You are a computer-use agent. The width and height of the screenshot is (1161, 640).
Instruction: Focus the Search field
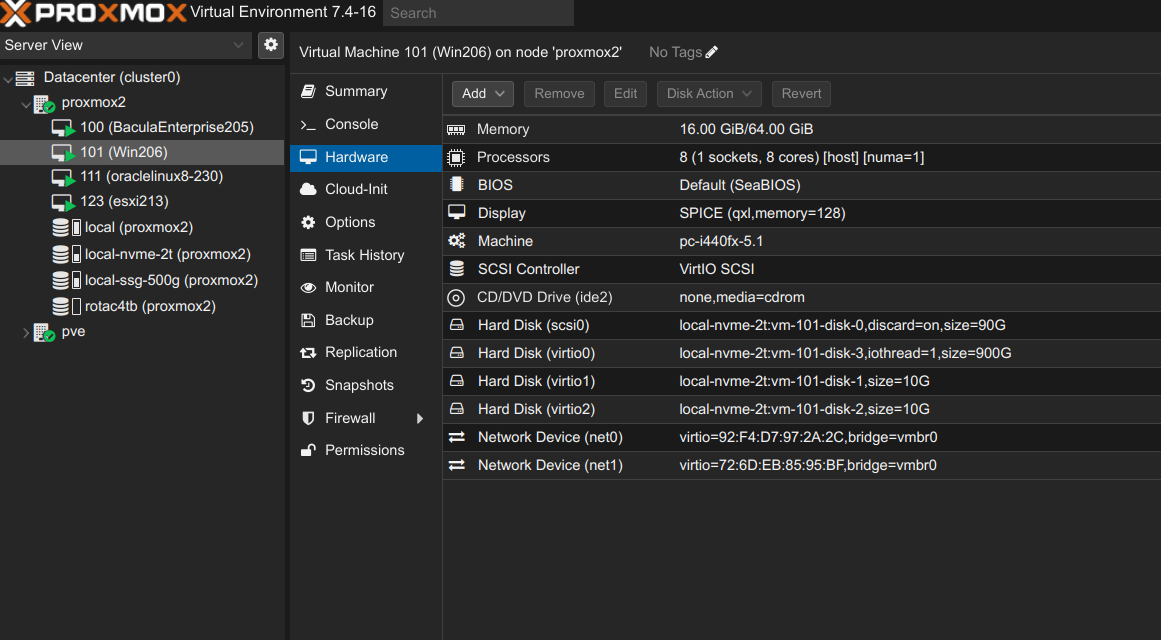(x=478, y=13)
